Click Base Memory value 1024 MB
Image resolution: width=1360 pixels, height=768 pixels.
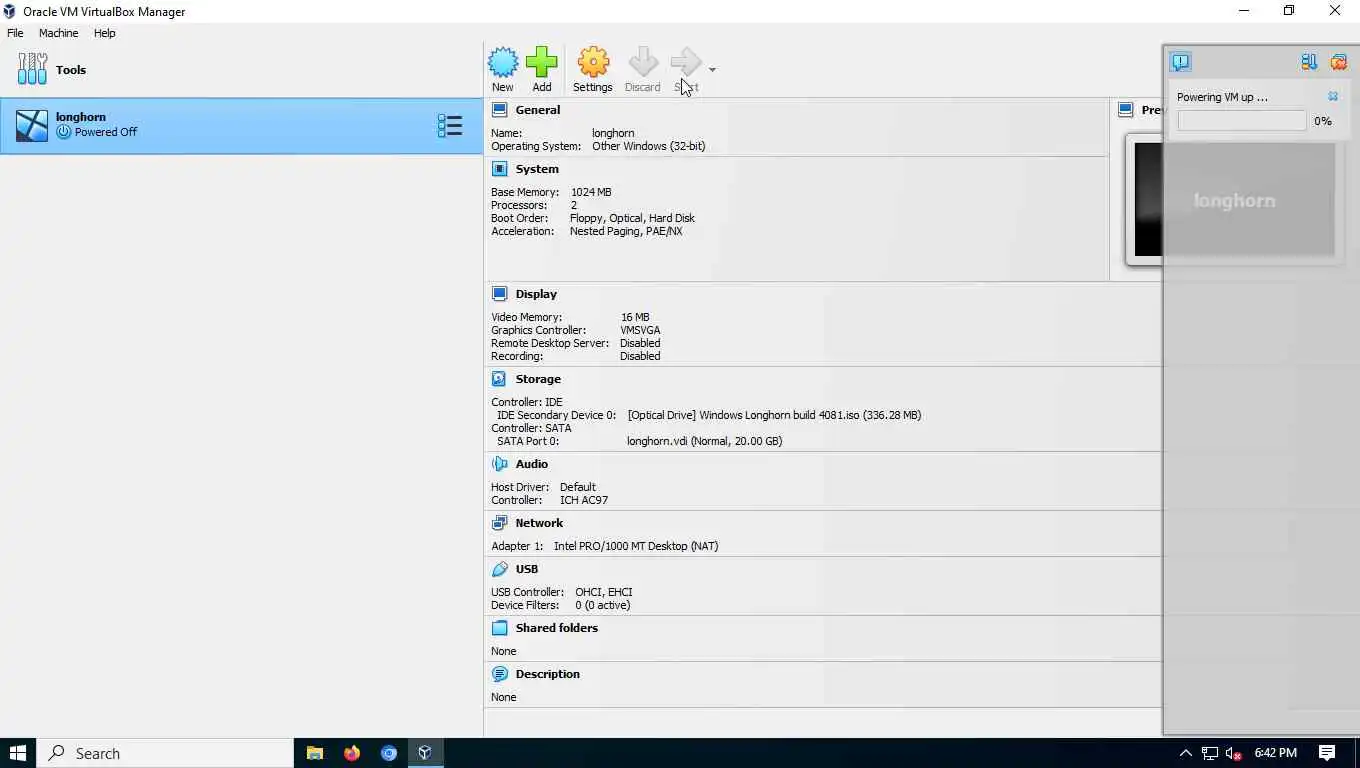591,192
